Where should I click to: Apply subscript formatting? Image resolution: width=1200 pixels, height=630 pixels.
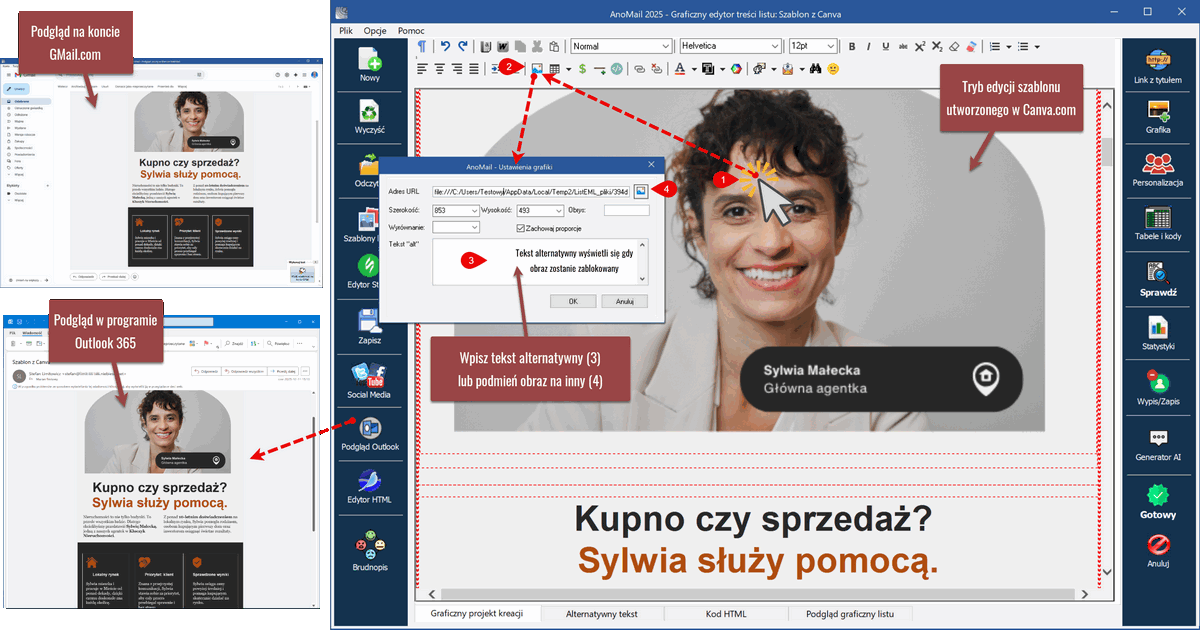click(x=937, y=46)
